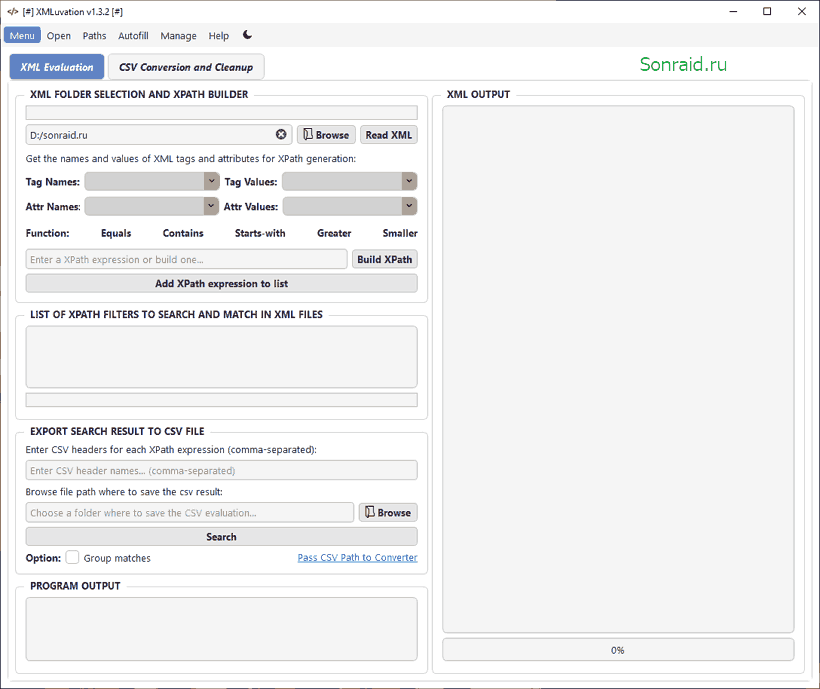Close the XMLuvation window
820x689 pixels.
coord(801,12)
